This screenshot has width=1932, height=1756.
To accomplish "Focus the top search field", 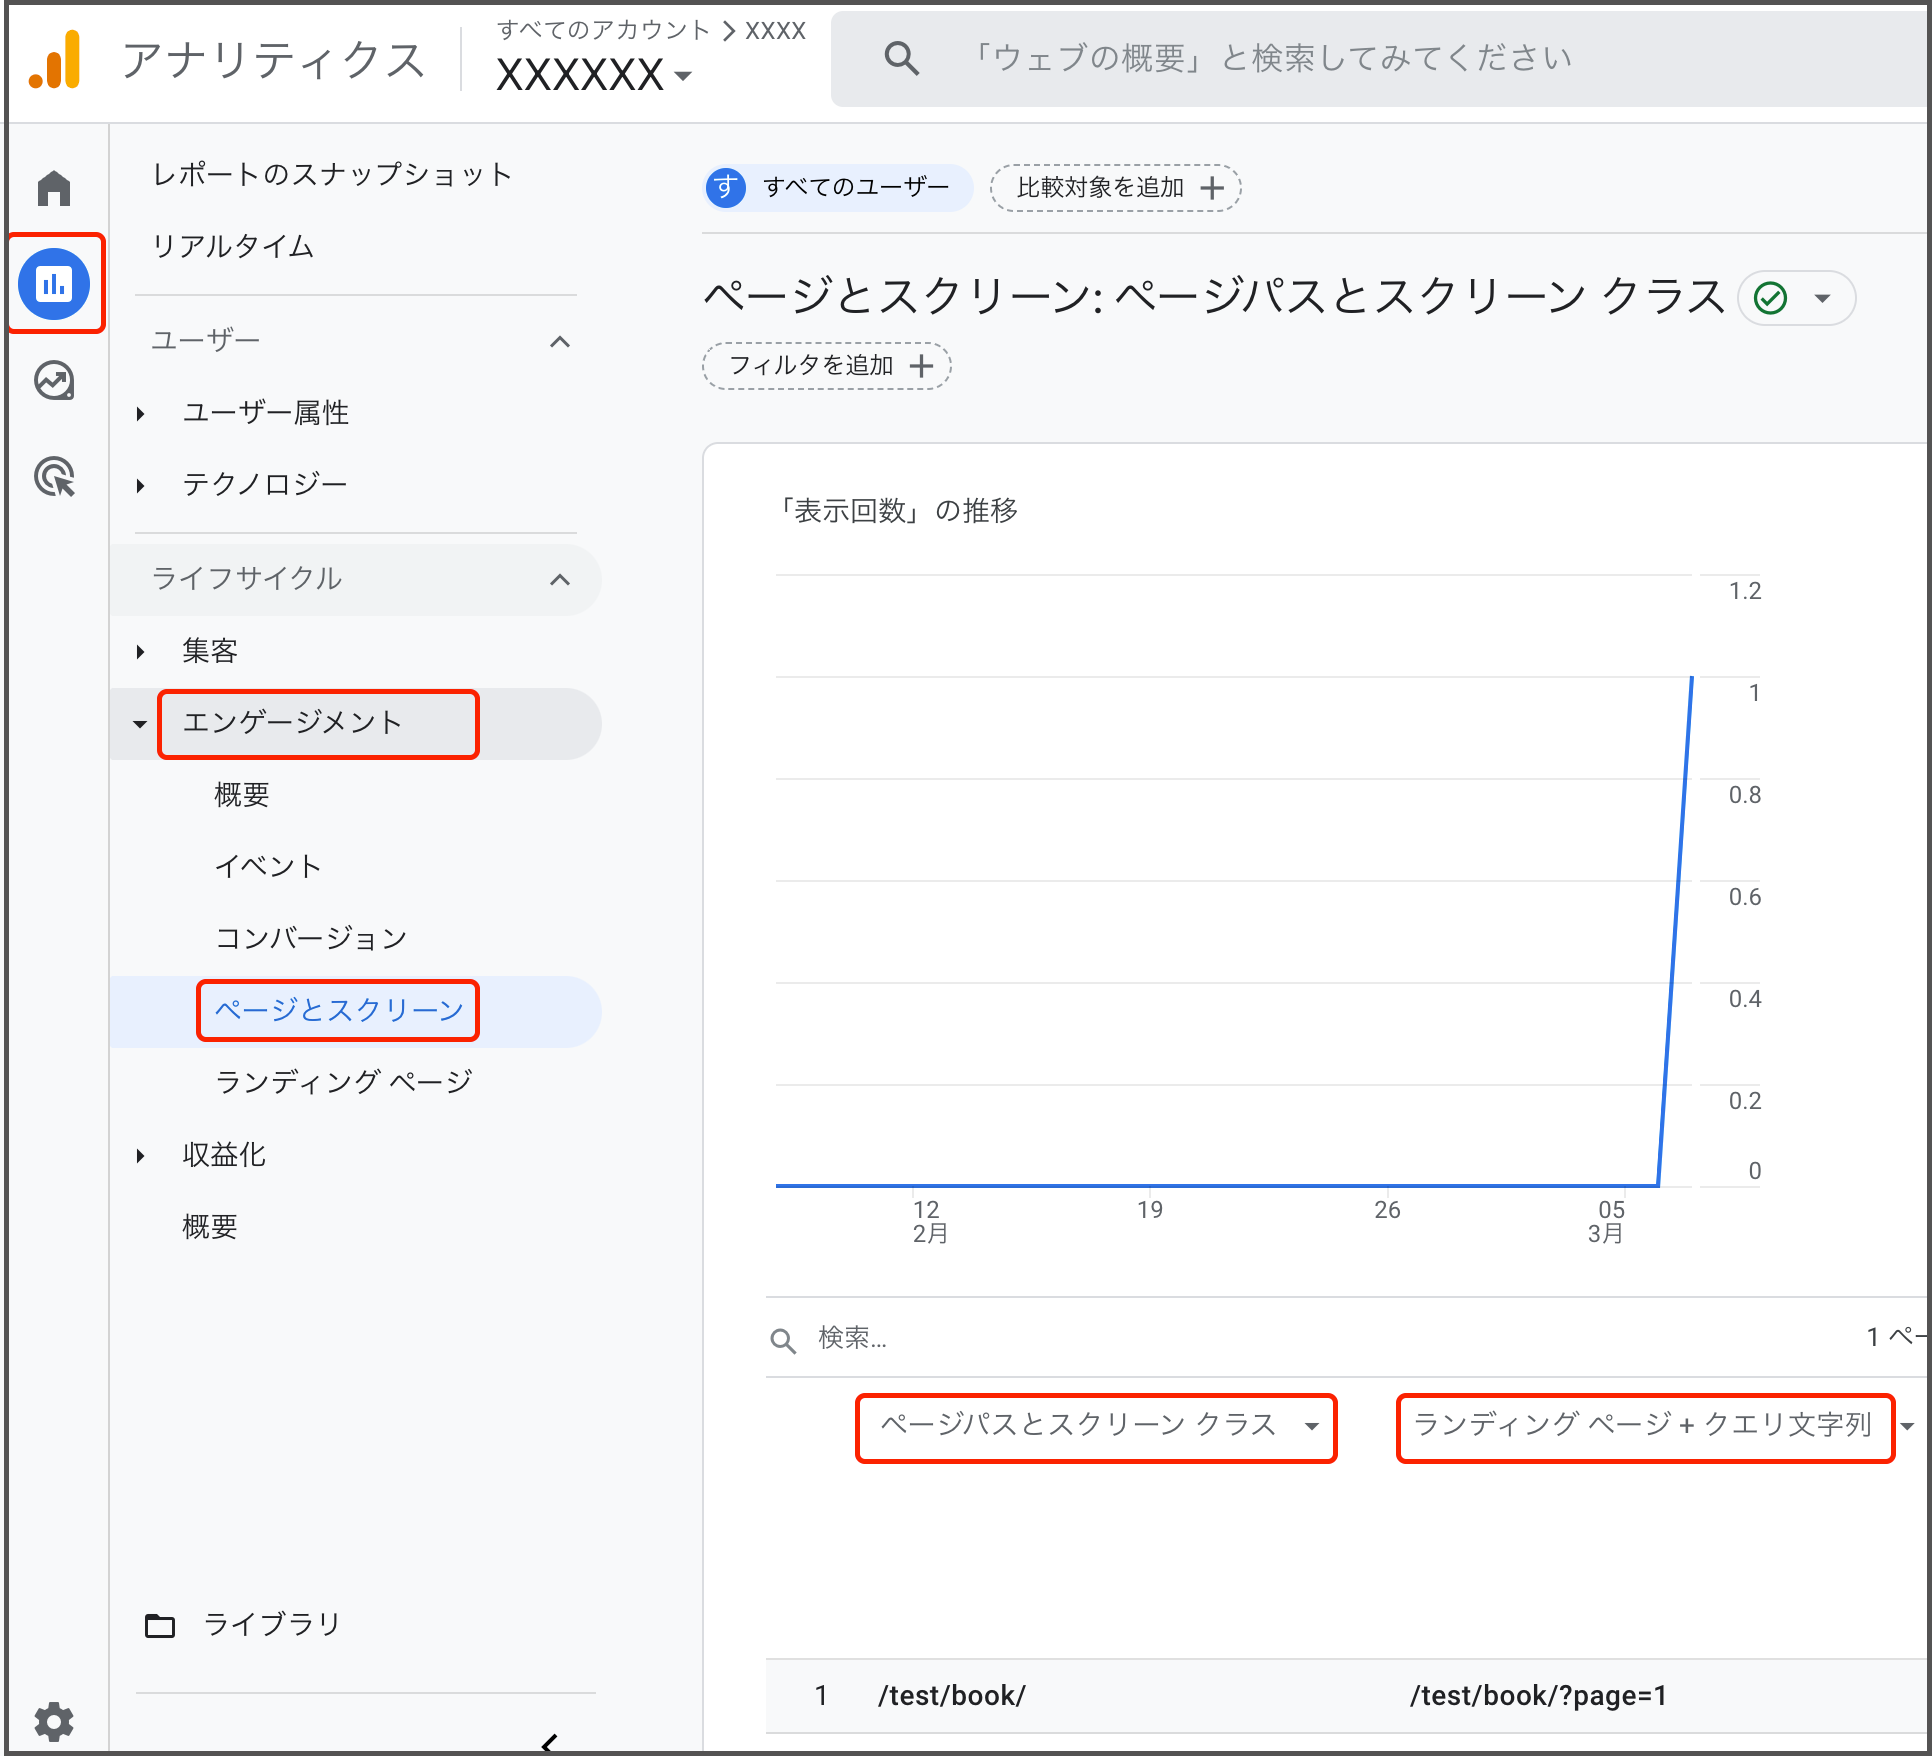I will point(1380,58).
